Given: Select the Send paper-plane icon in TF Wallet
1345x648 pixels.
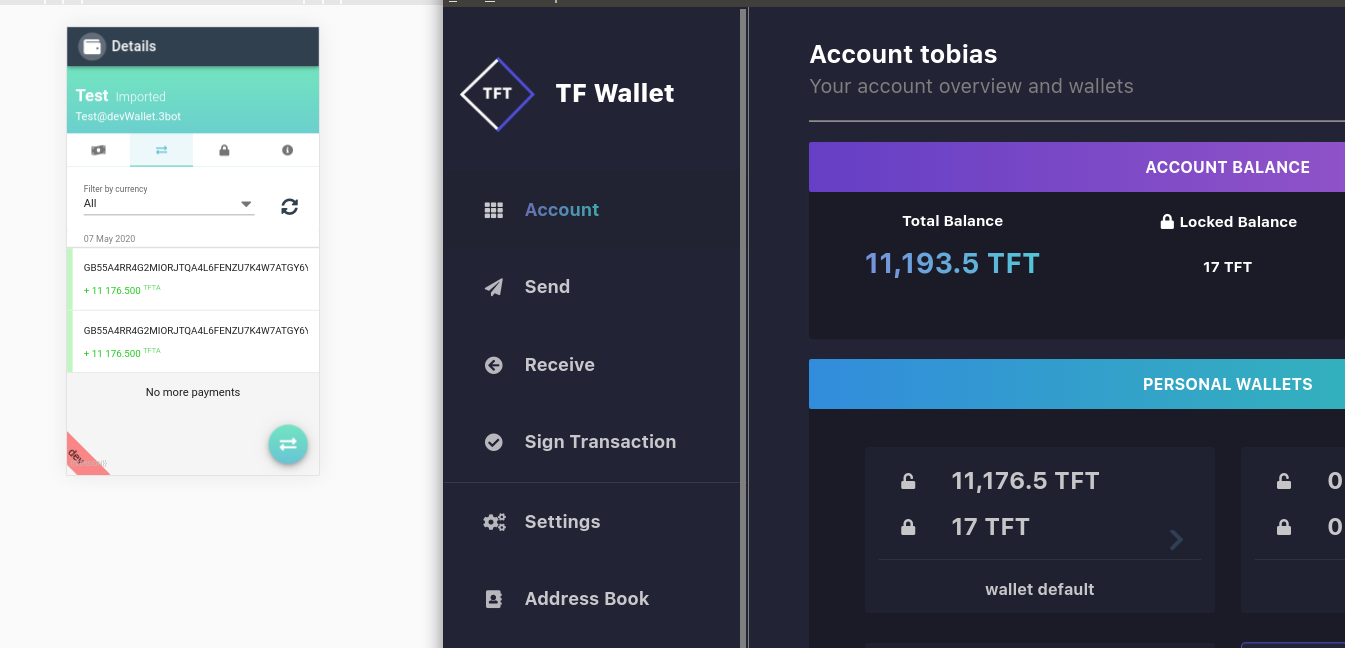Looking at the screenshot, I should point(493,287).
